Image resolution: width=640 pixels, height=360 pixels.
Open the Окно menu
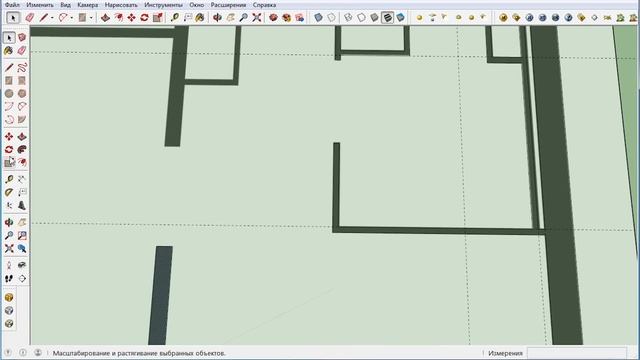197,5
